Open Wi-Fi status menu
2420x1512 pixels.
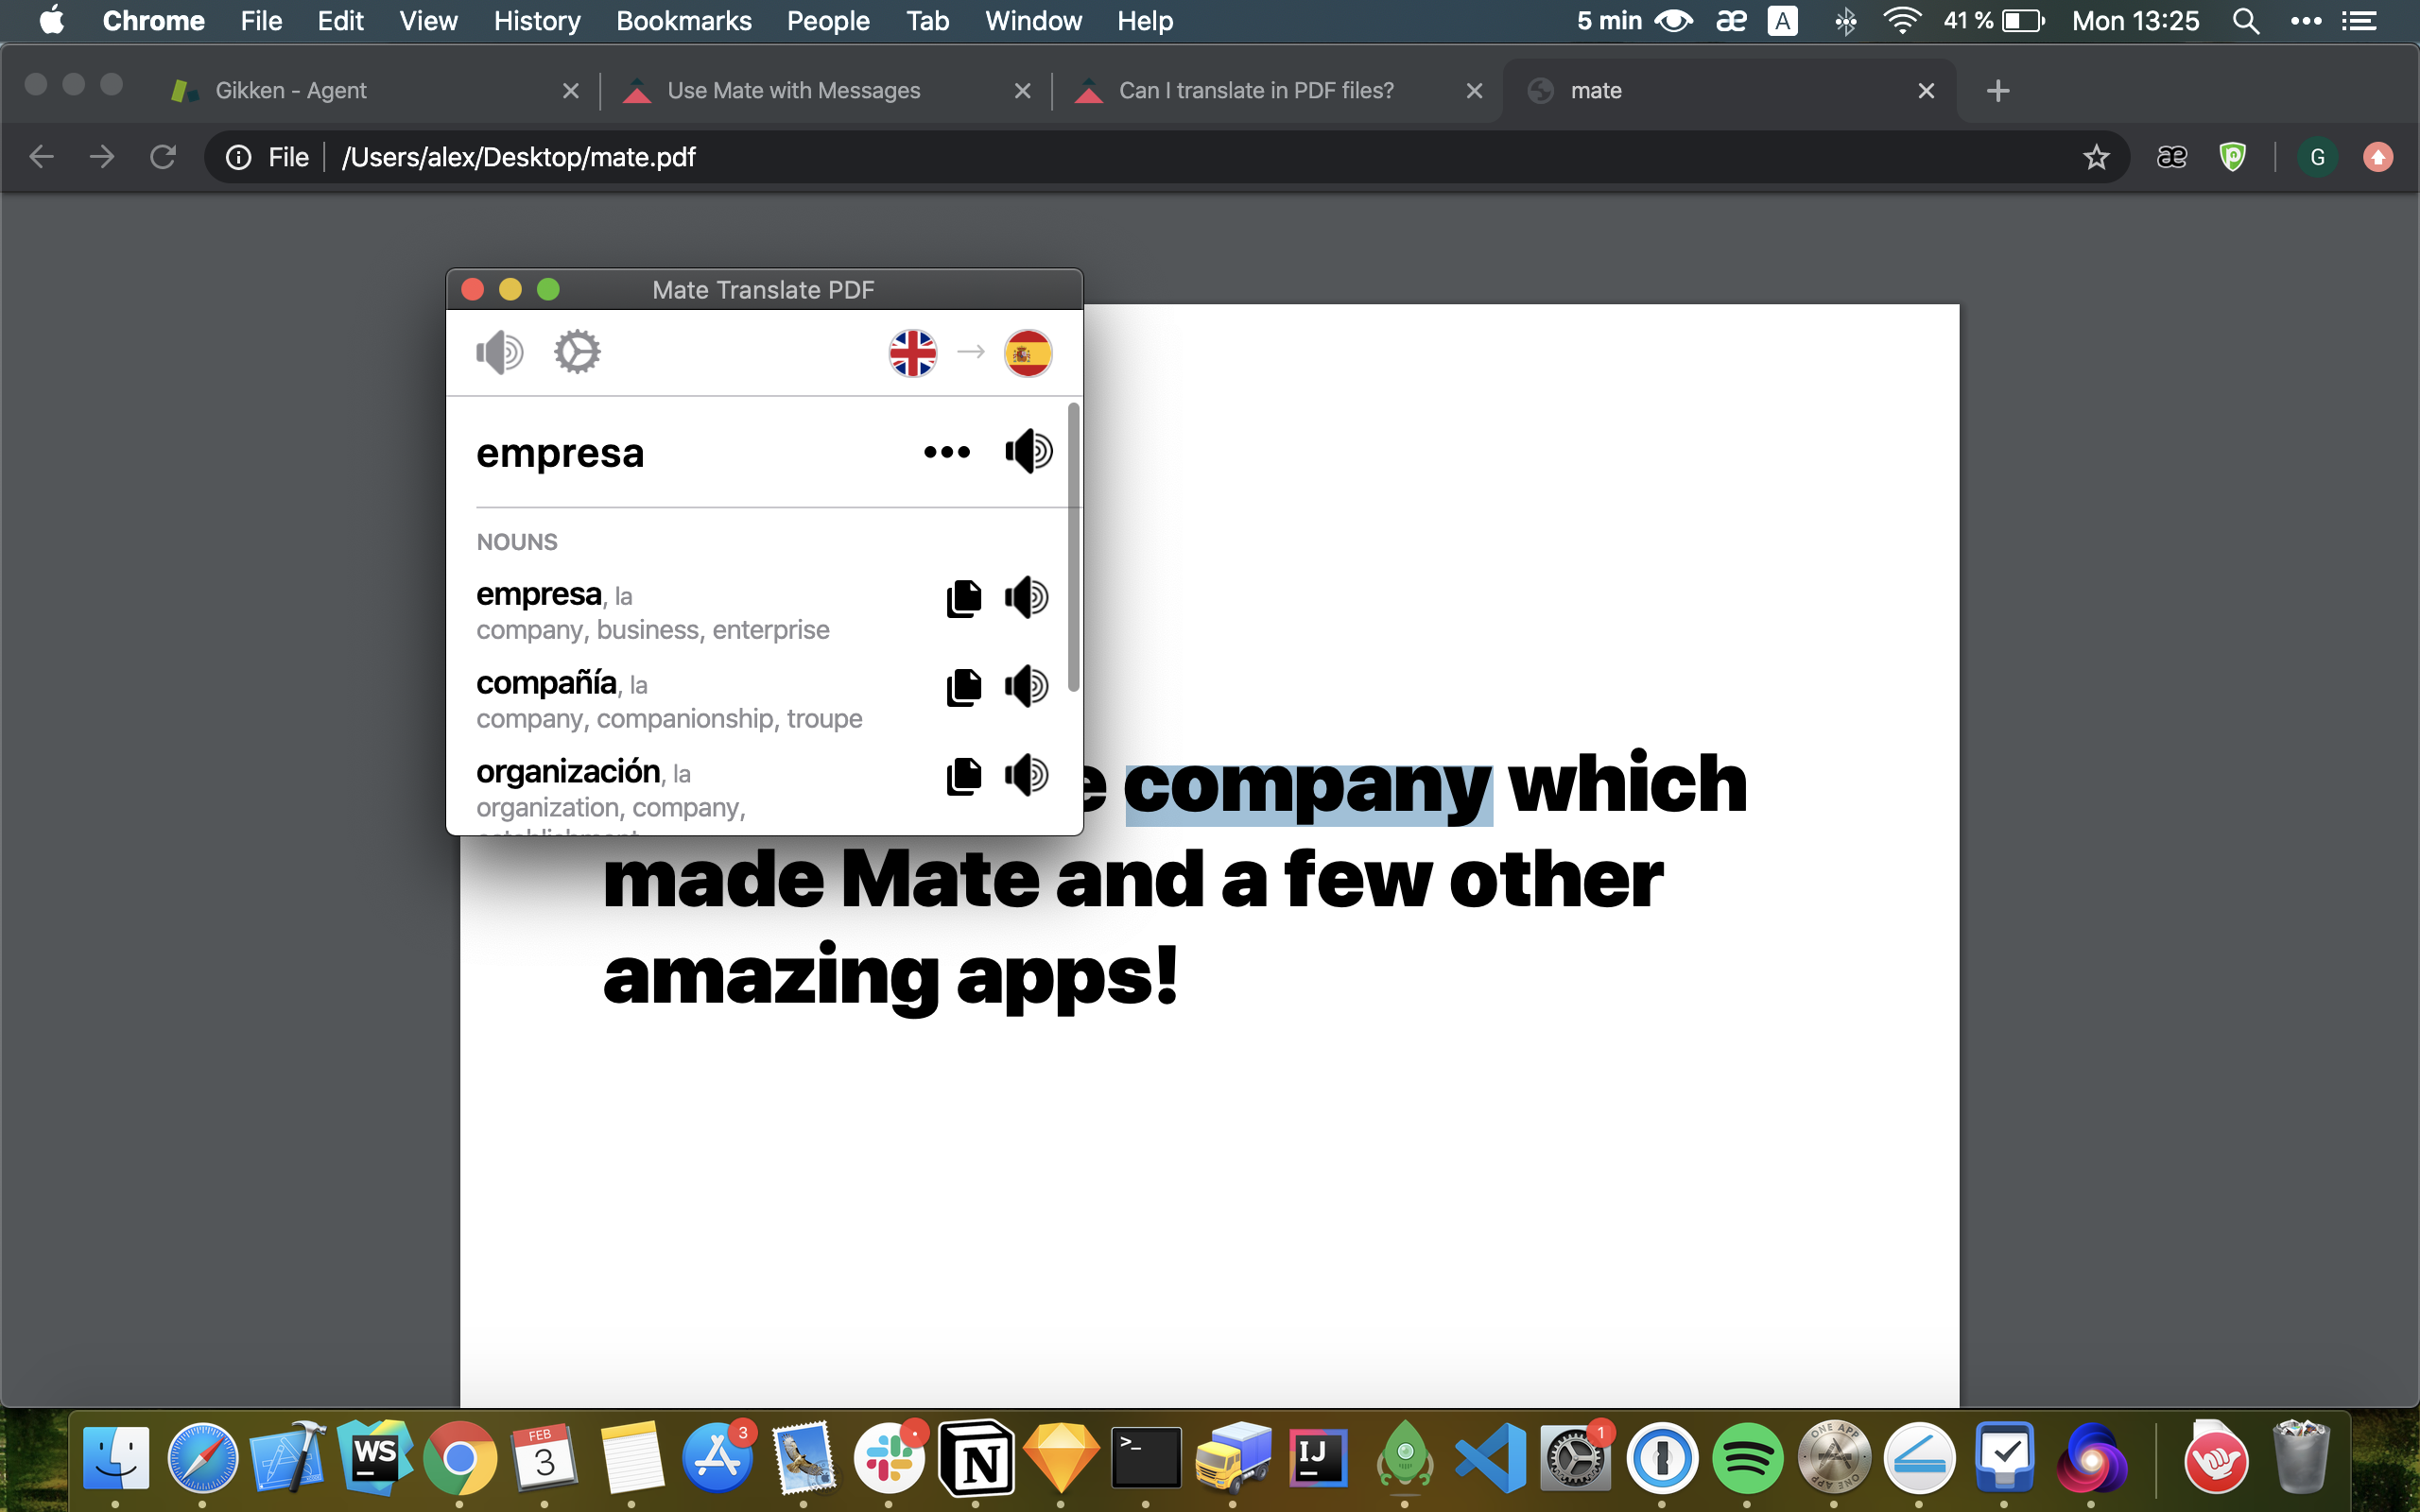[x=1901, y=21]
